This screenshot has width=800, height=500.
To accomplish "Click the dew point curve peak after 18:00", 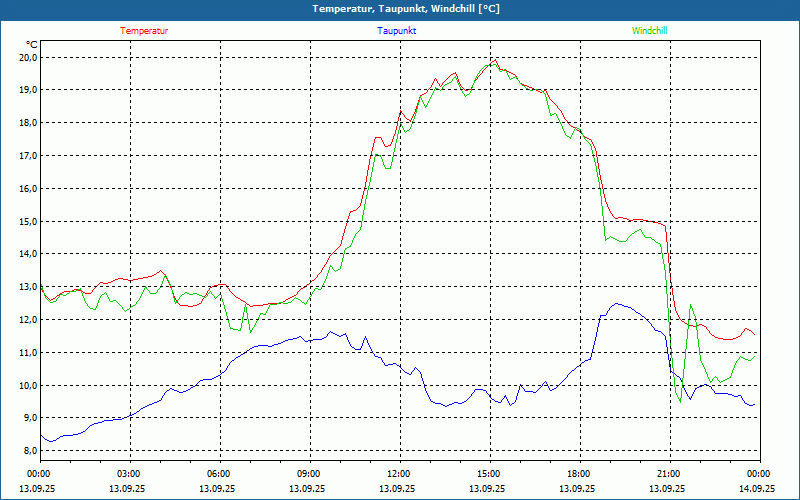I will (x=616, y=304).
